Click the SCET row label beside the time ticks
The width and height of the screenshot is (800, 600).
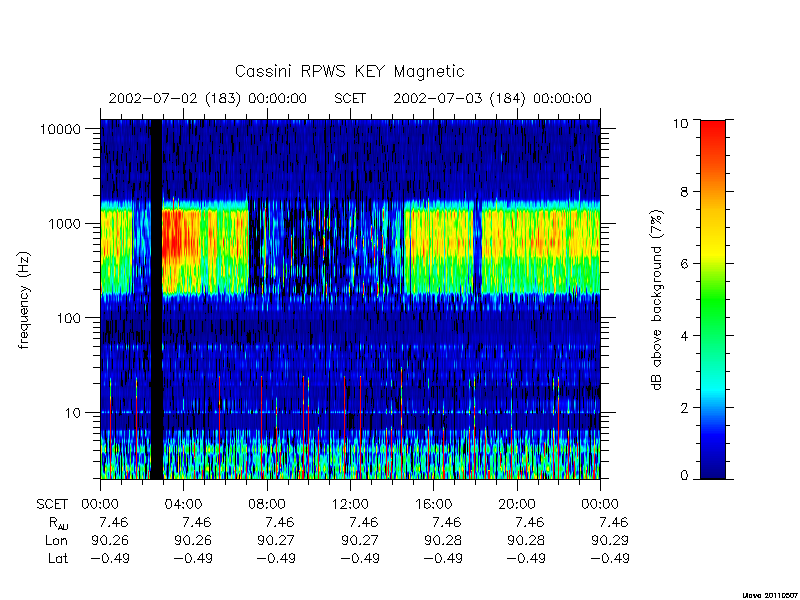pyautogui.click(x=52, y=505)
